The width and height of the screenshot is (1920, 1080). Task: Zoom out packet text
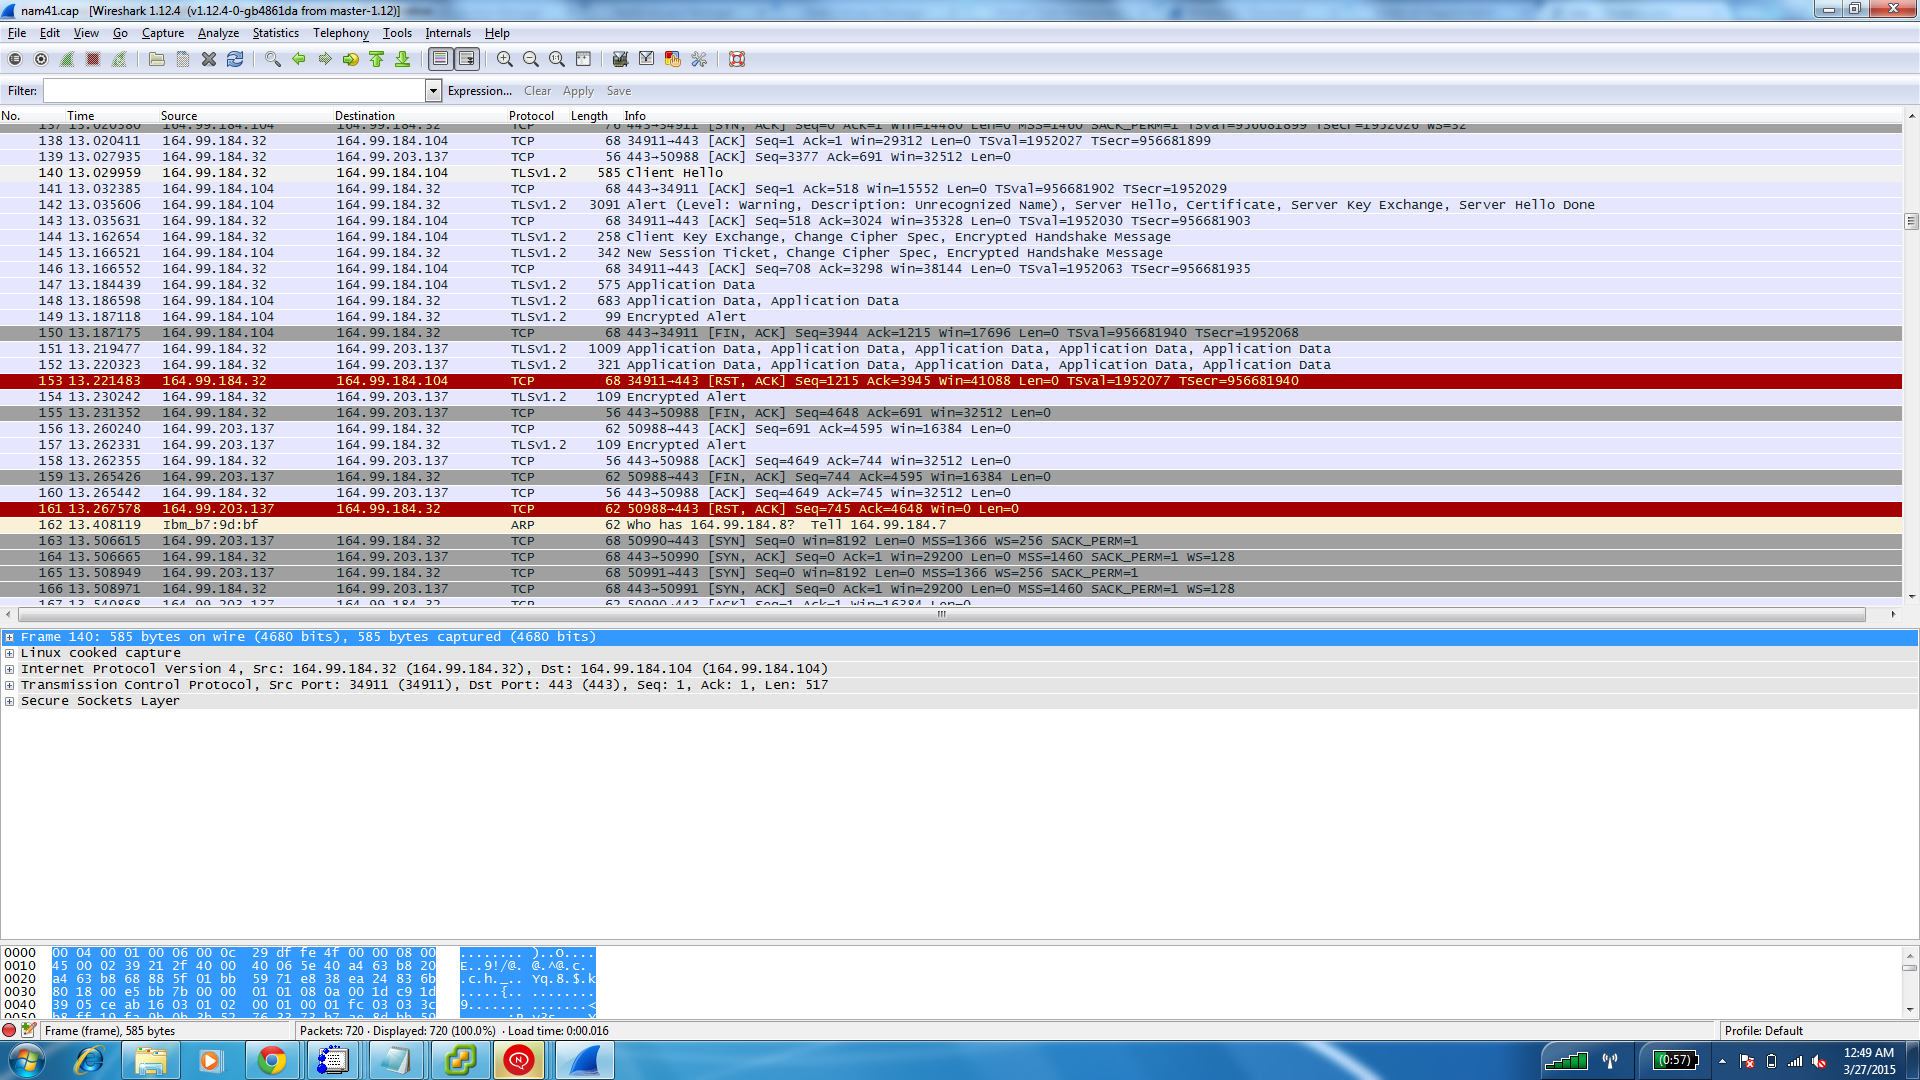pos(531,60)
